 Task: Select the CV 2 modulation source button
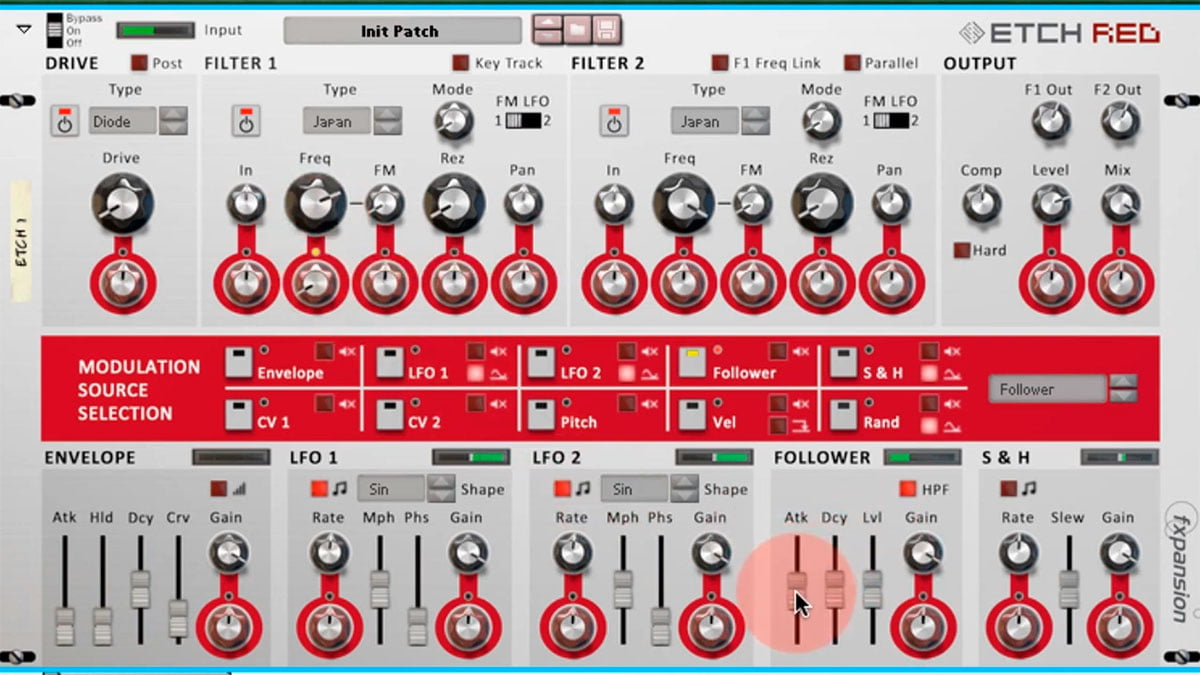tap(390, 415)
